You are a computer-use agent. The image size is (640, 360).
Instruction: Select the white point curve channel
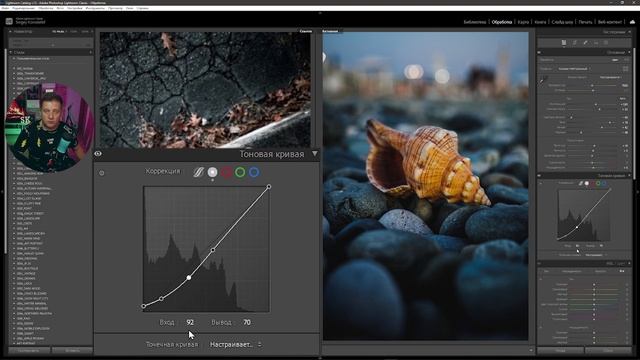tap(213, 172)
